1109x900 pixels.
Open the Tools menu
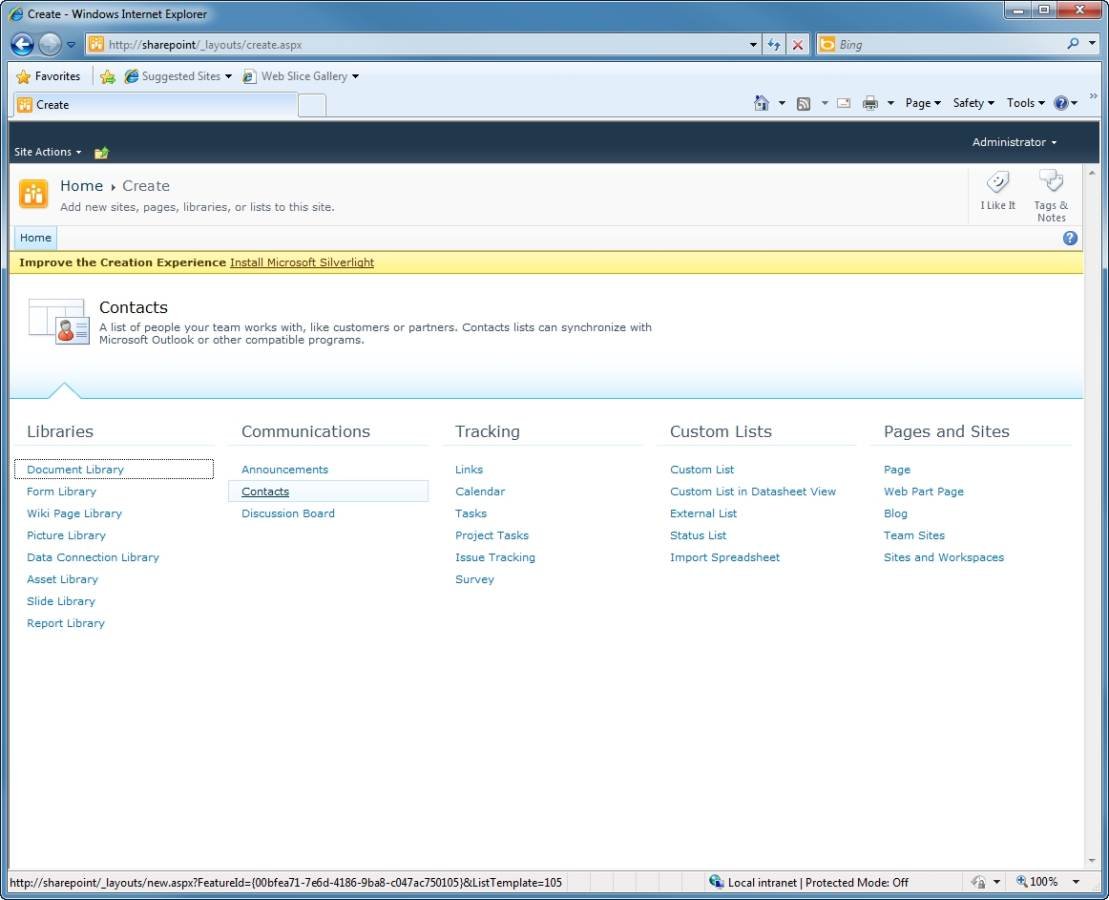1025,103
